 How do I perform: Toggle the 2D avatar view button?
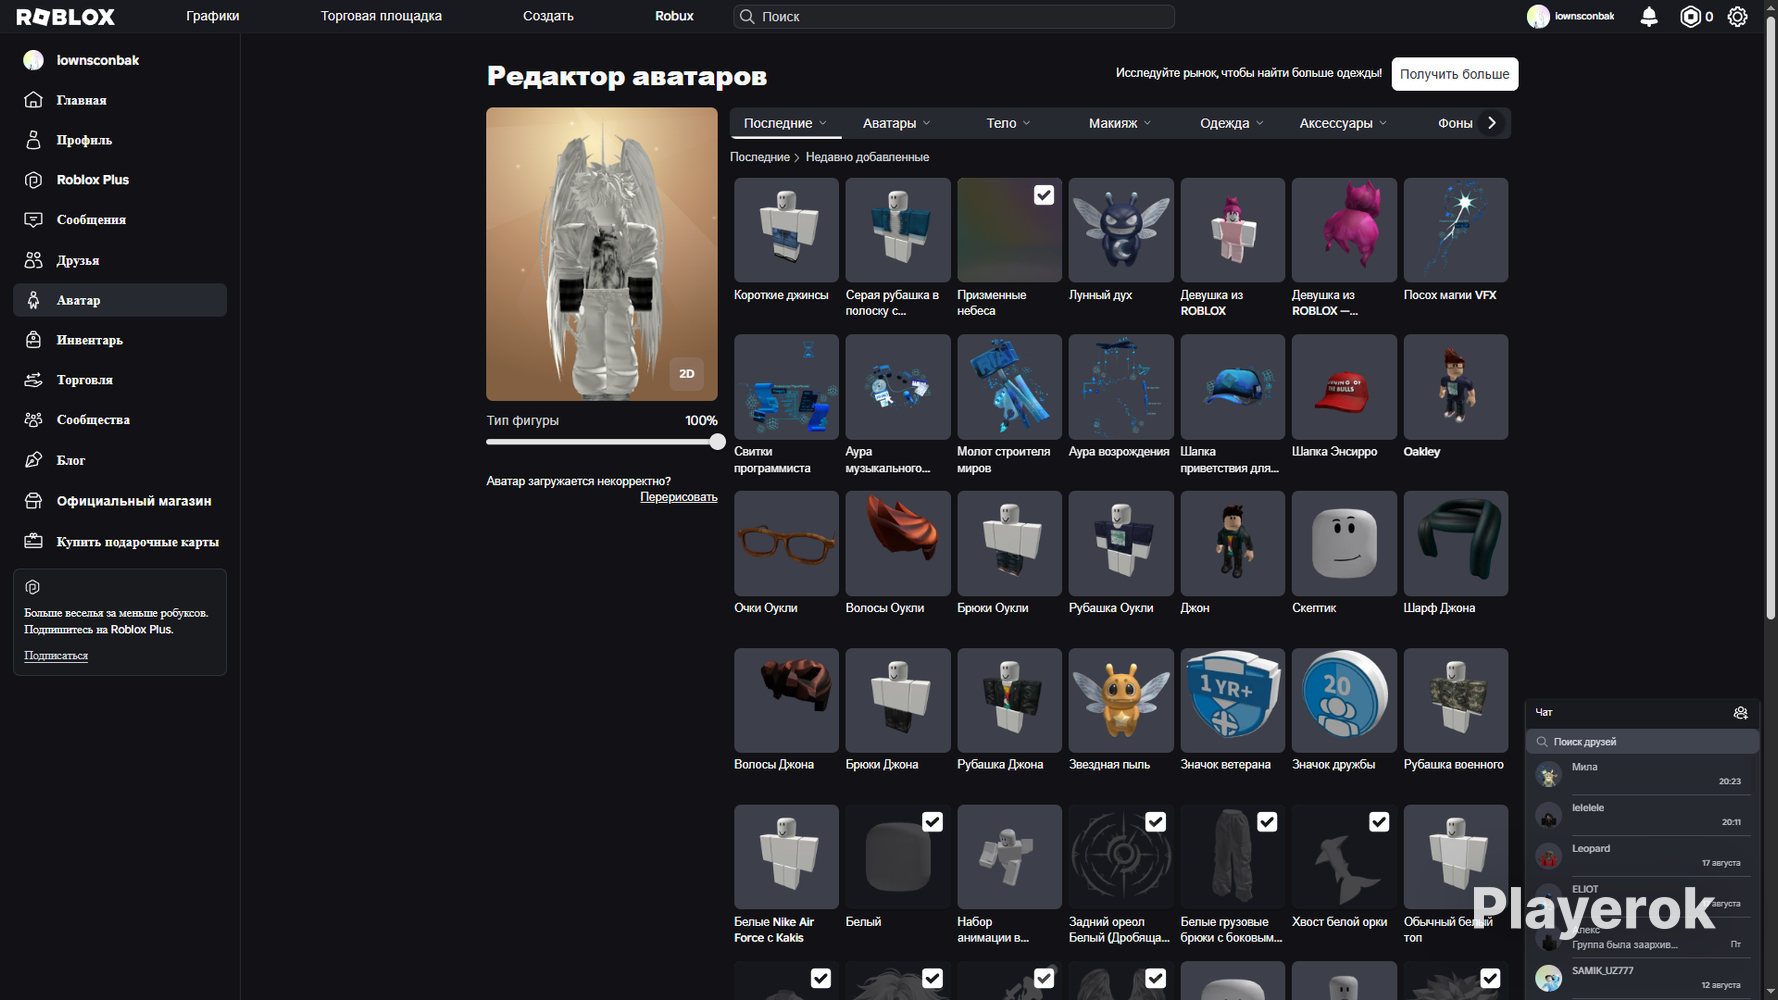(687, 374)
